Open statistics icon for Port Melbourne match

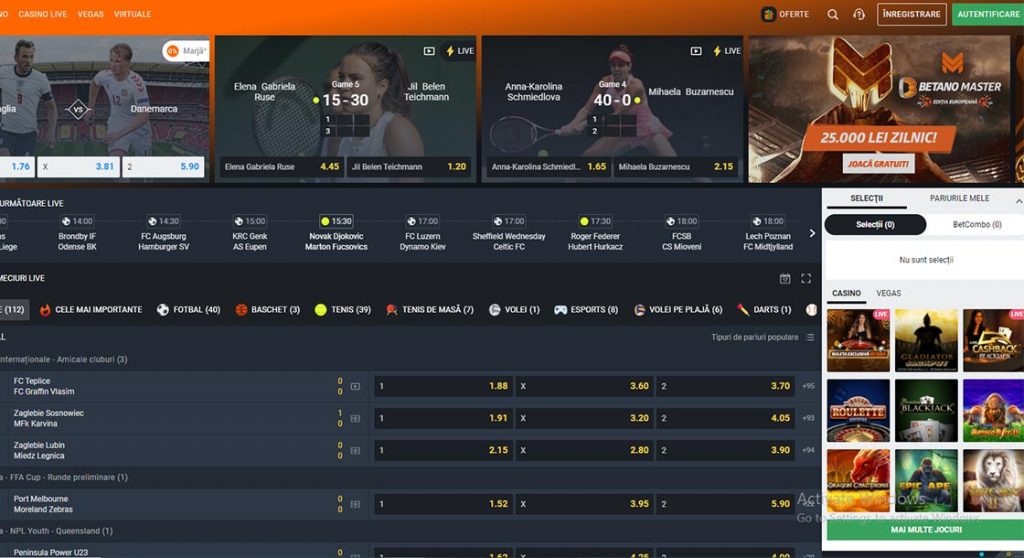(355, 504)
